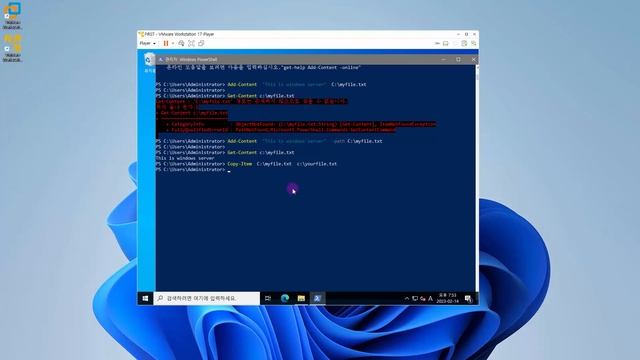Select the PowerShell button on guest taskbar
640x360 pixels.
pyautogui.click(x=317, y=298)
